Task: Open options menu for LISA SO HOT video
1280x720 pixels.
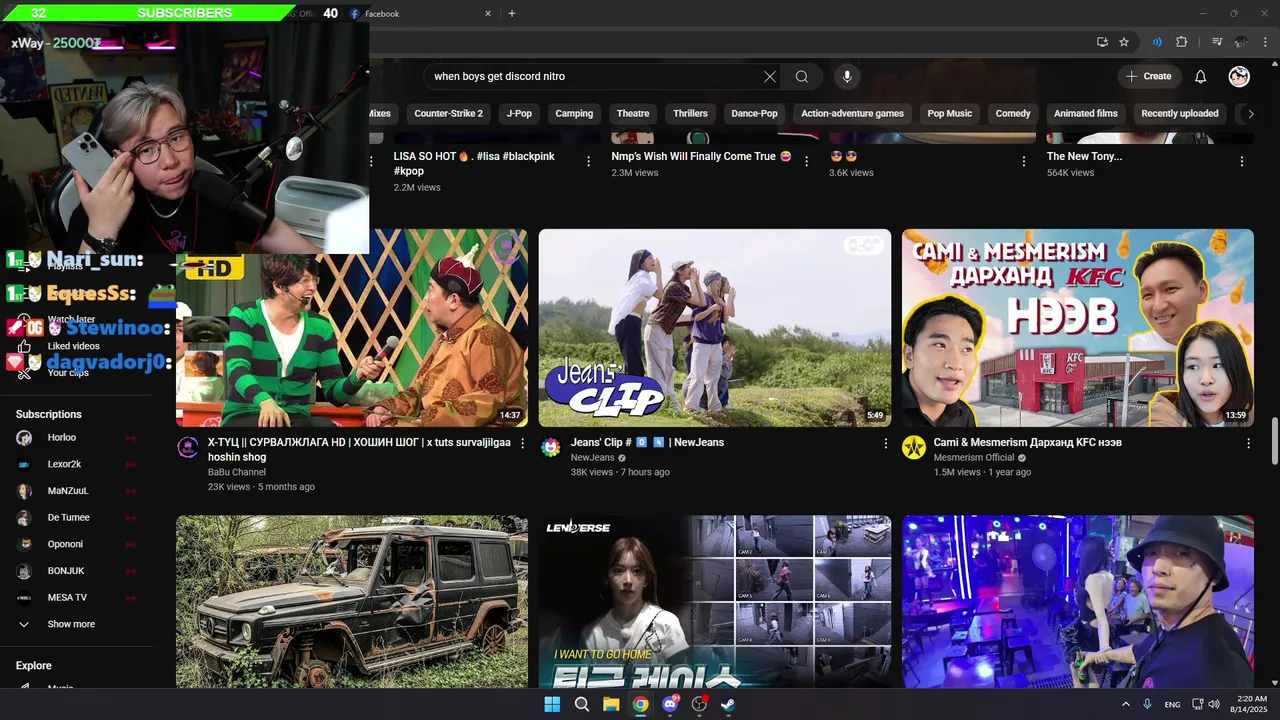Action: click(x=589, y=161)
